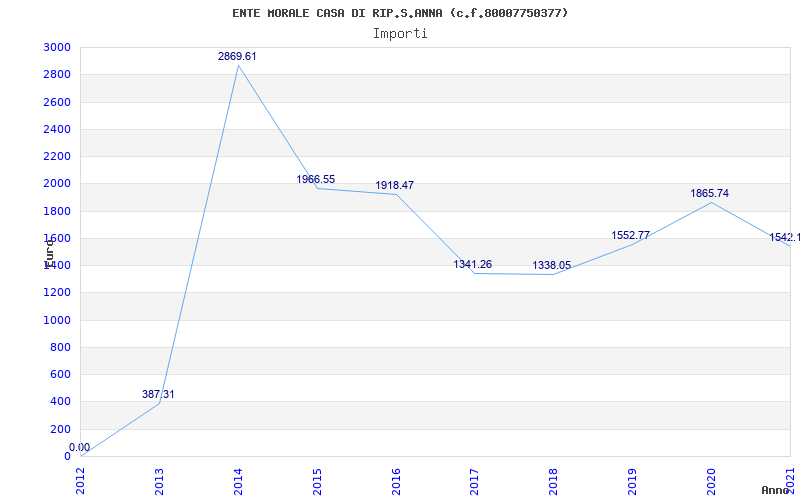Click the 1200 y-axis tick label
This screenshot has height=500, width=800.
coord(57,293)
